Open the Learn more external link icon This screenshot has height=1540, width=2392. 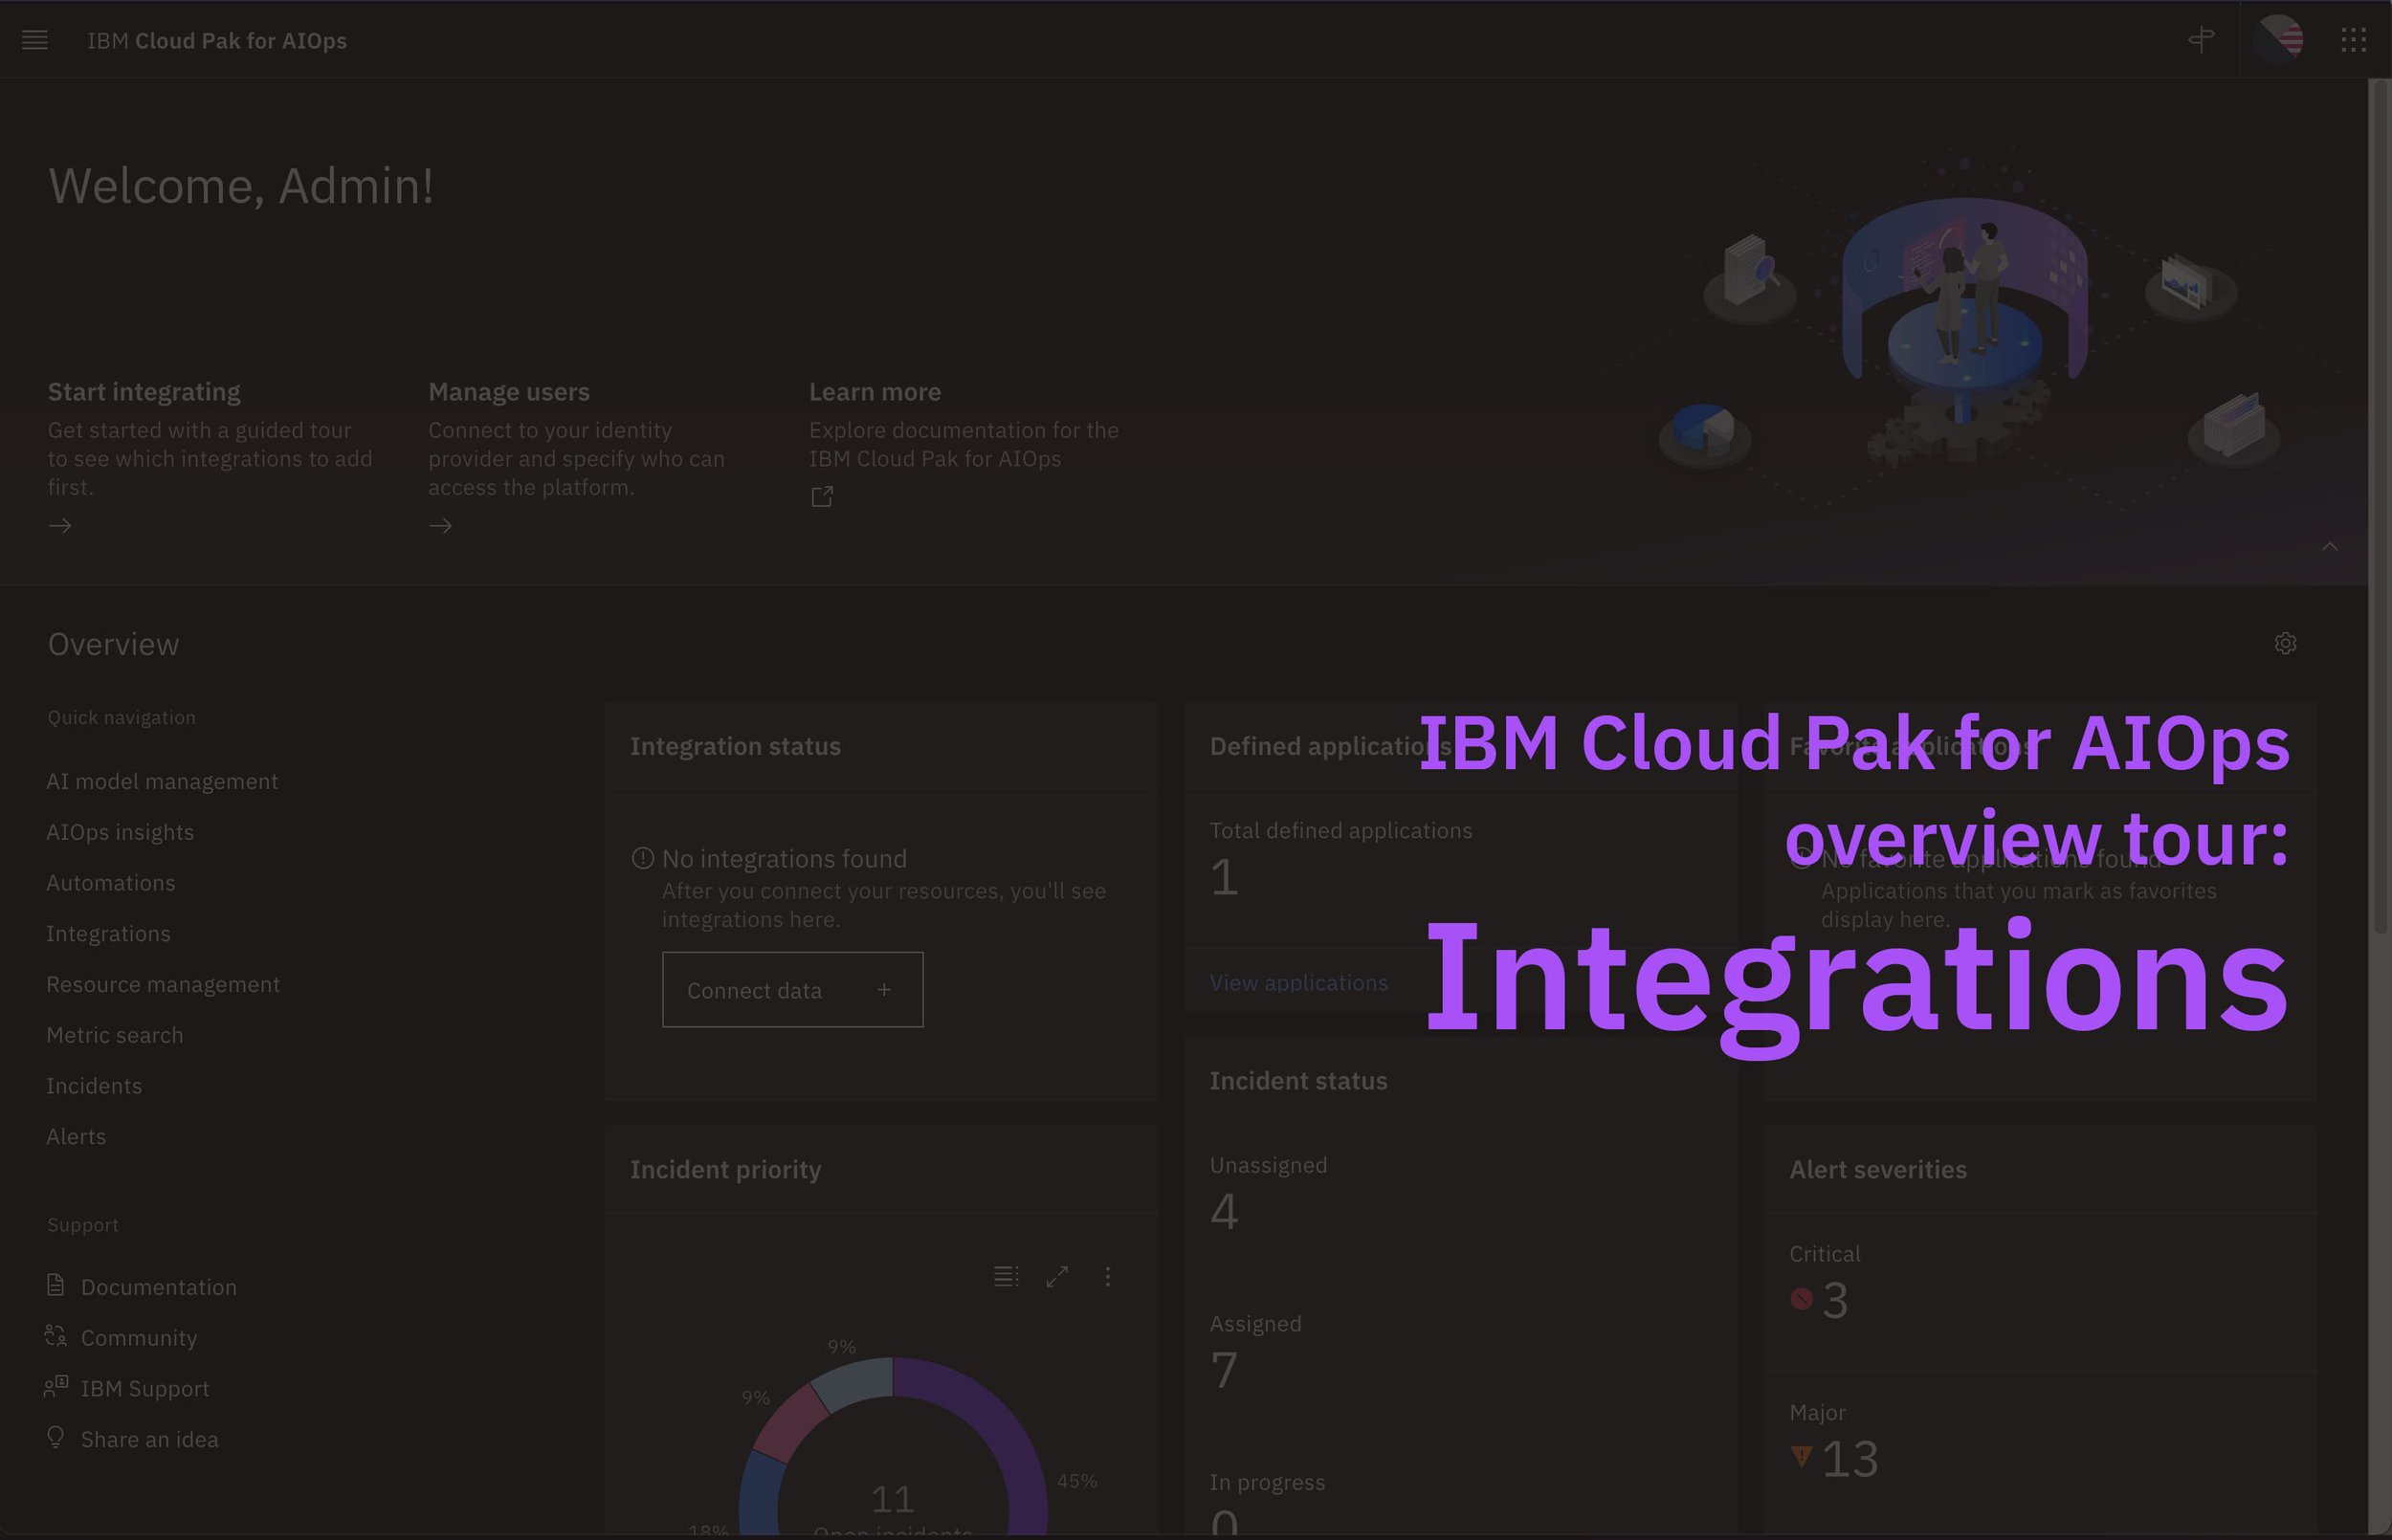tap(822, 497)
